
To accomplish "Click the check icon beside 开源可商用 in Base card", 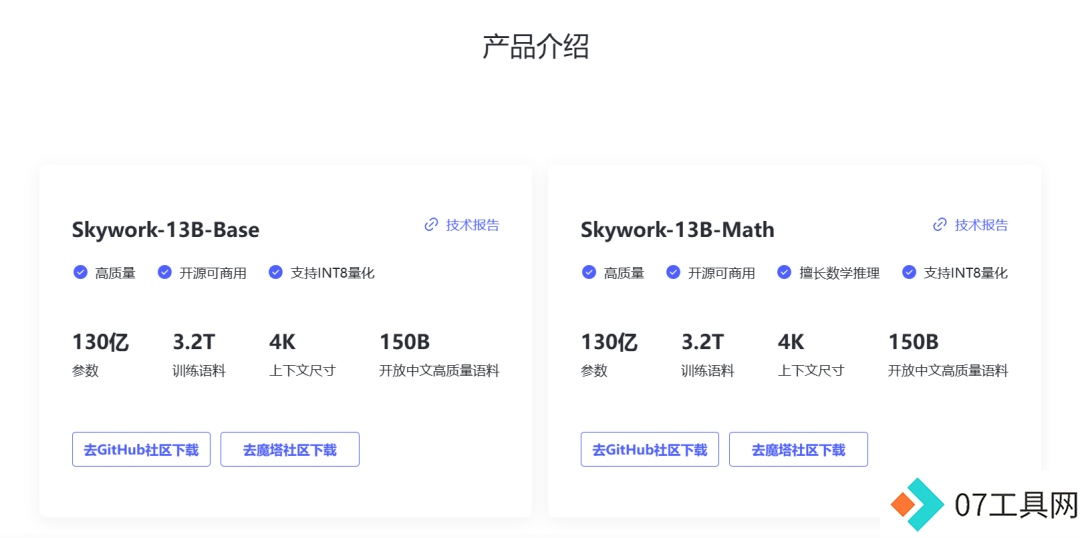I will pyautogui.click(x=165, y=272).
